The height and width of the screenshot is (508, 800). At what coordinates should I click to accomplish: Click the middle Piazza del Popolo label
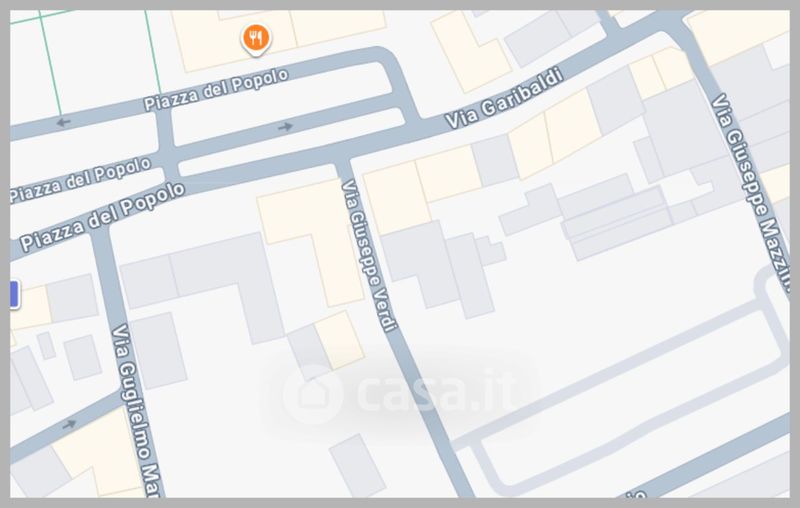pos(81,180)
